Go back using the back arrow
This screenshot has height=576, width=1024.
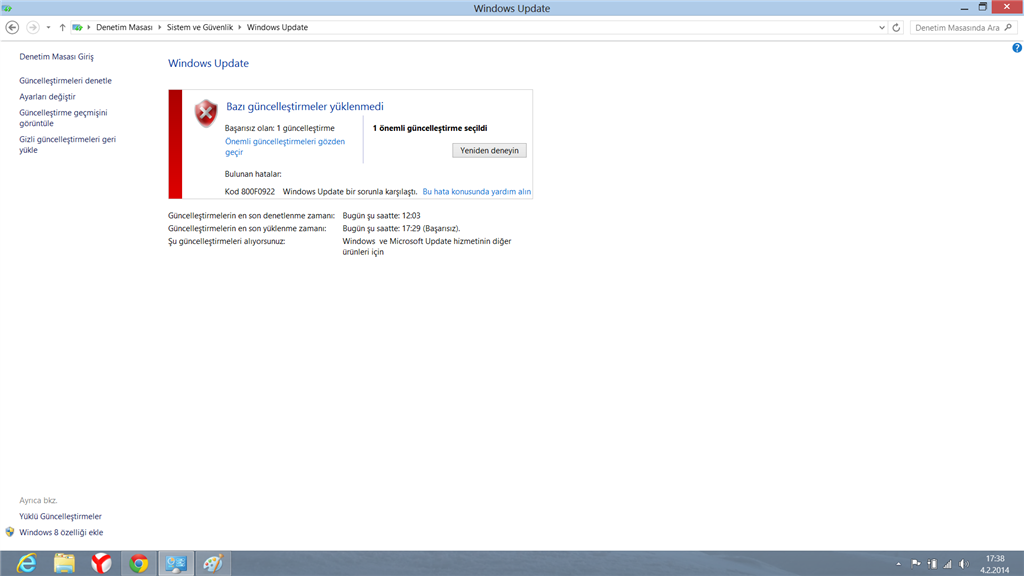(x=12, y=27)
